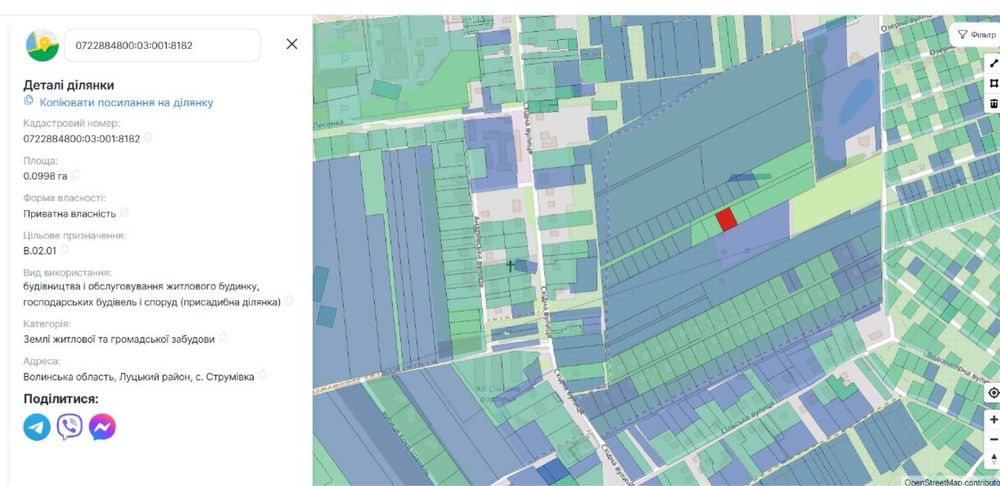
Task: Share the parcel via Messenger
Action: point(102,427)
